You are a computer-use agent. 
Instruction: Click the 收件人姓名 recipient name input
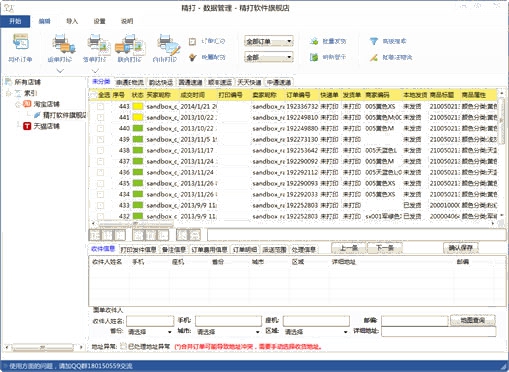click(x=150, y=321)
